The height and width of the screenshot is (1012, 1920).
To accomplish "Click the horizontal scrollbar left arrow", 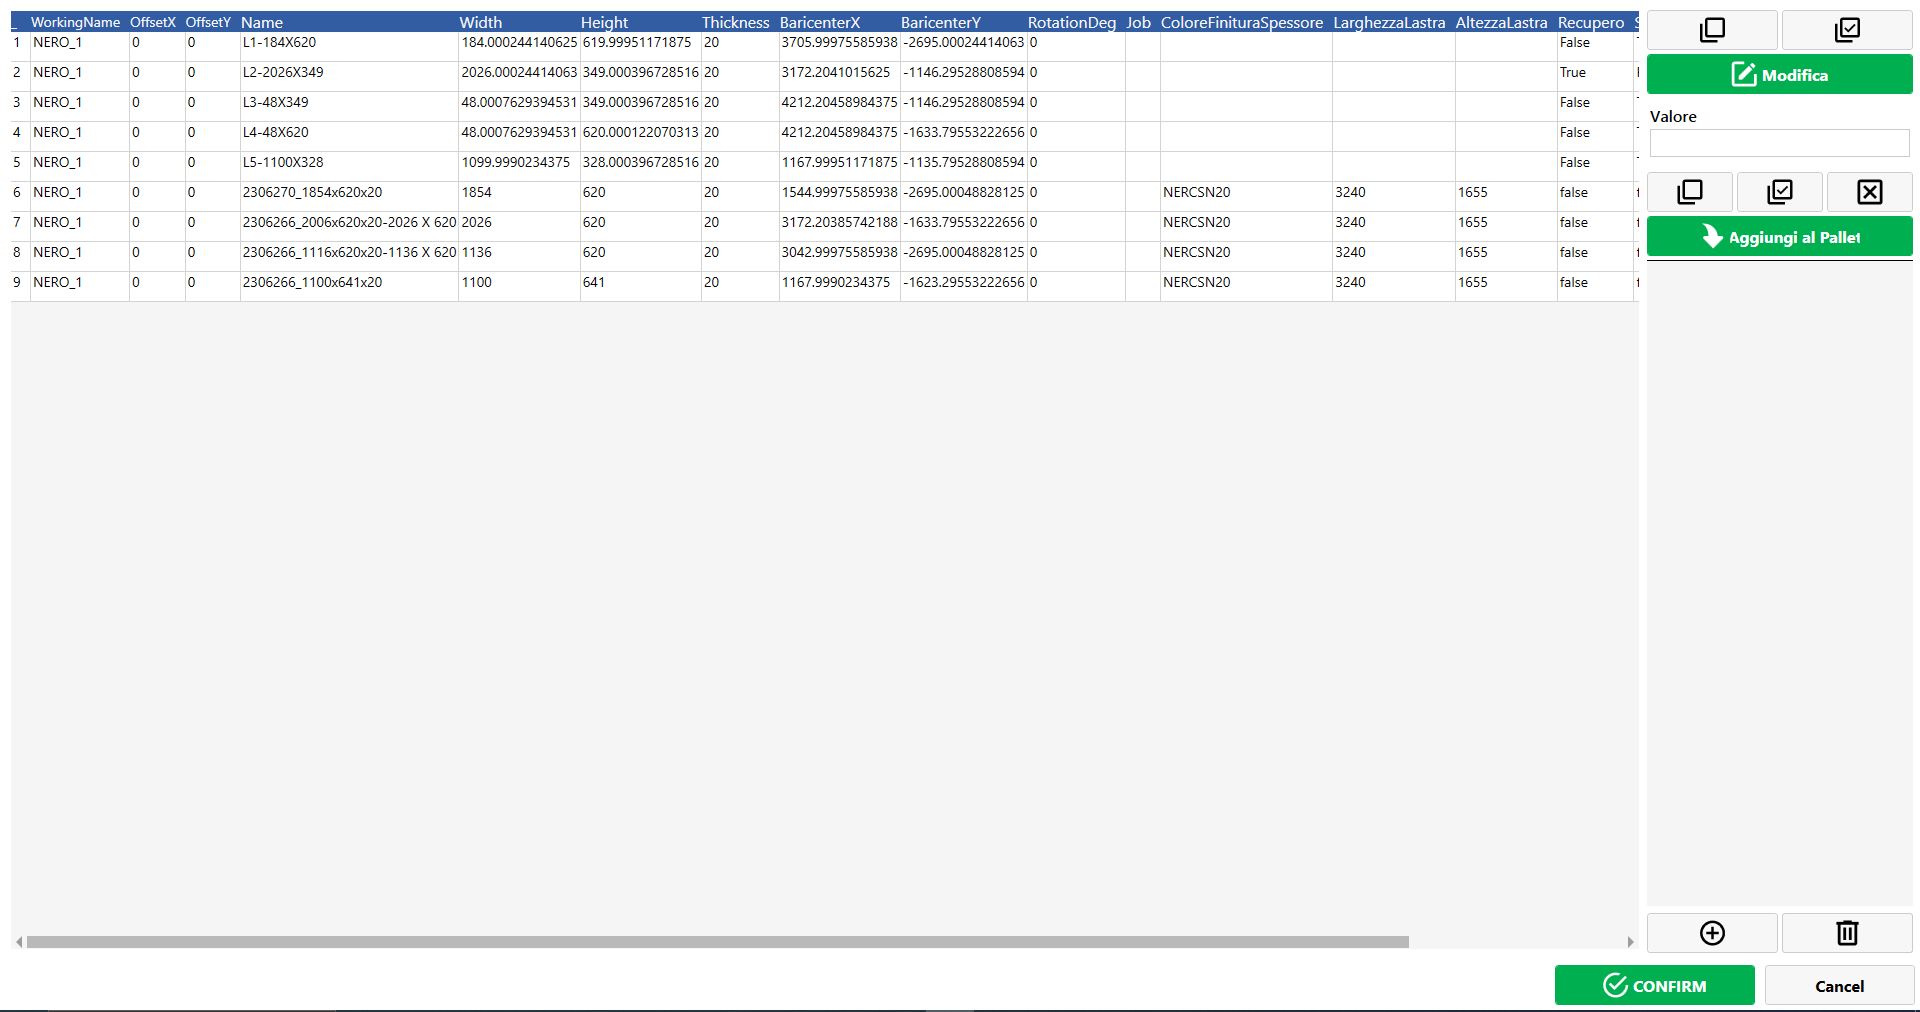I will pyautogui.click(x=19, y=942).
